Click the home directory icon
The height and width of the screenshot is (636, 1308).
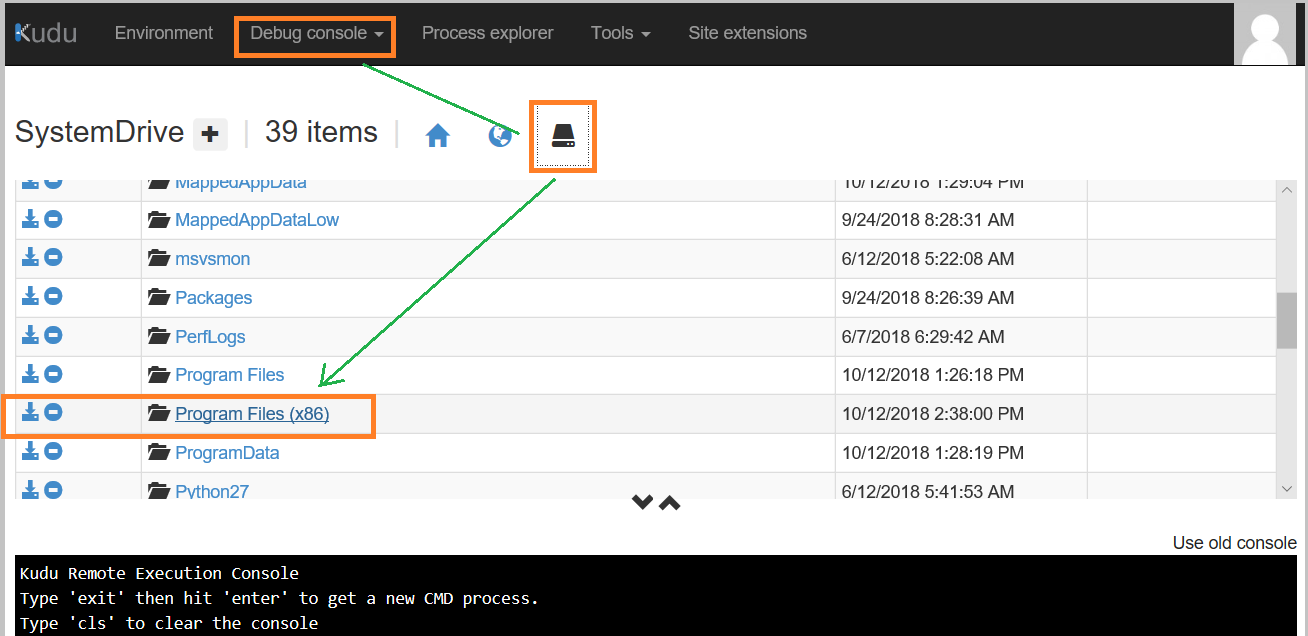pyautogui.click(x=437, y=136)
